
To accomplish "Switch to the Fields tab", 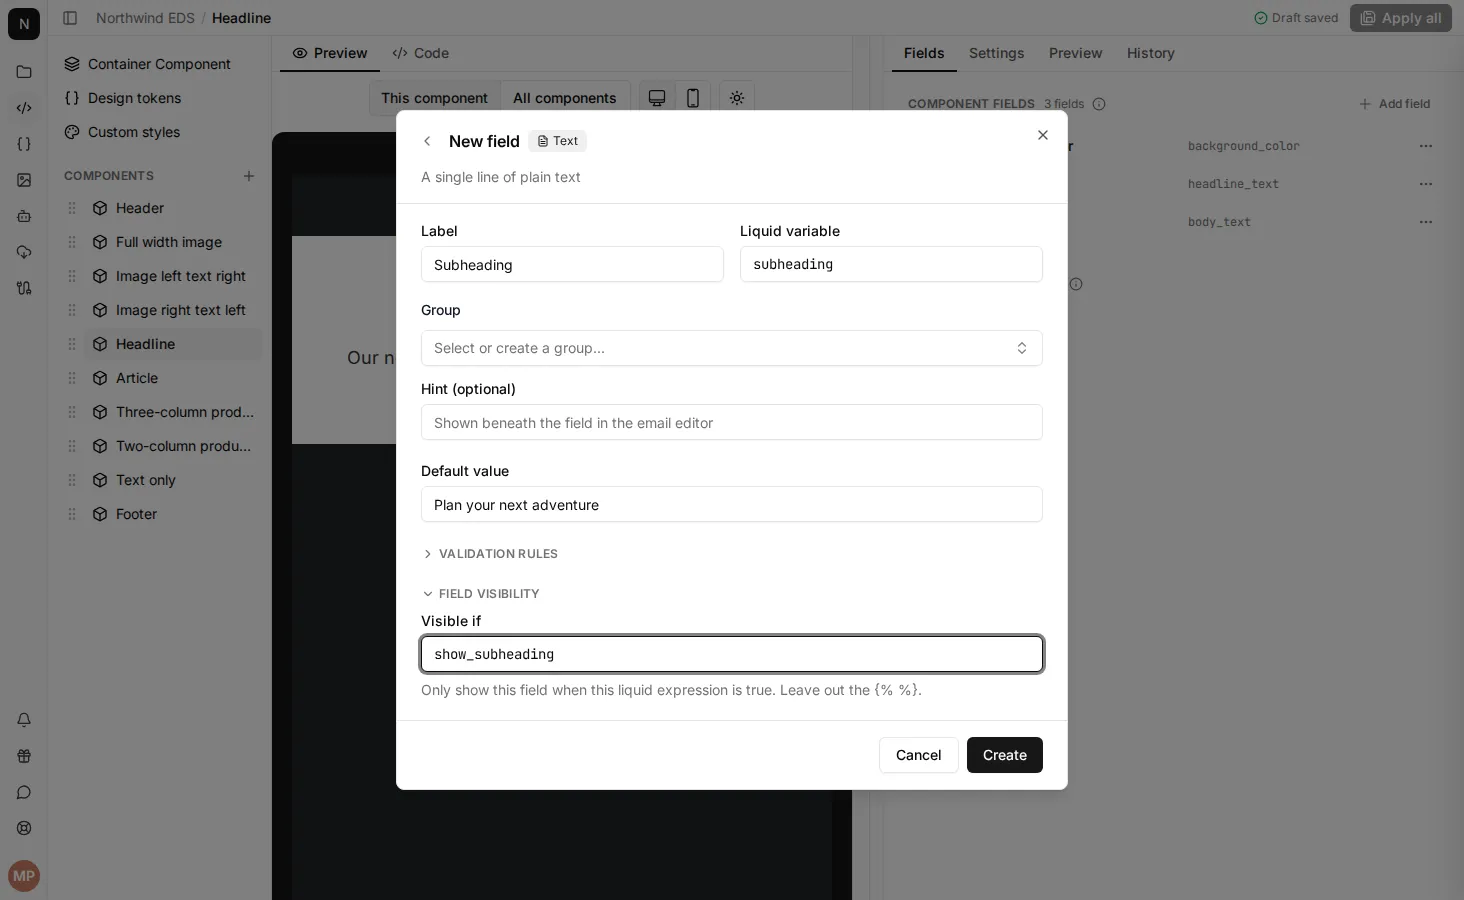I will point(924,53).
